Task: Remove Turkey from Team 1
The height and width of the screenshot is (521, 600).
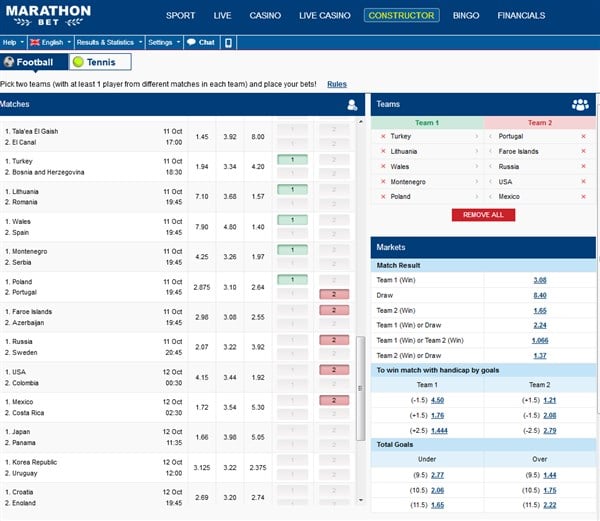Action: [x=383, y=136]
